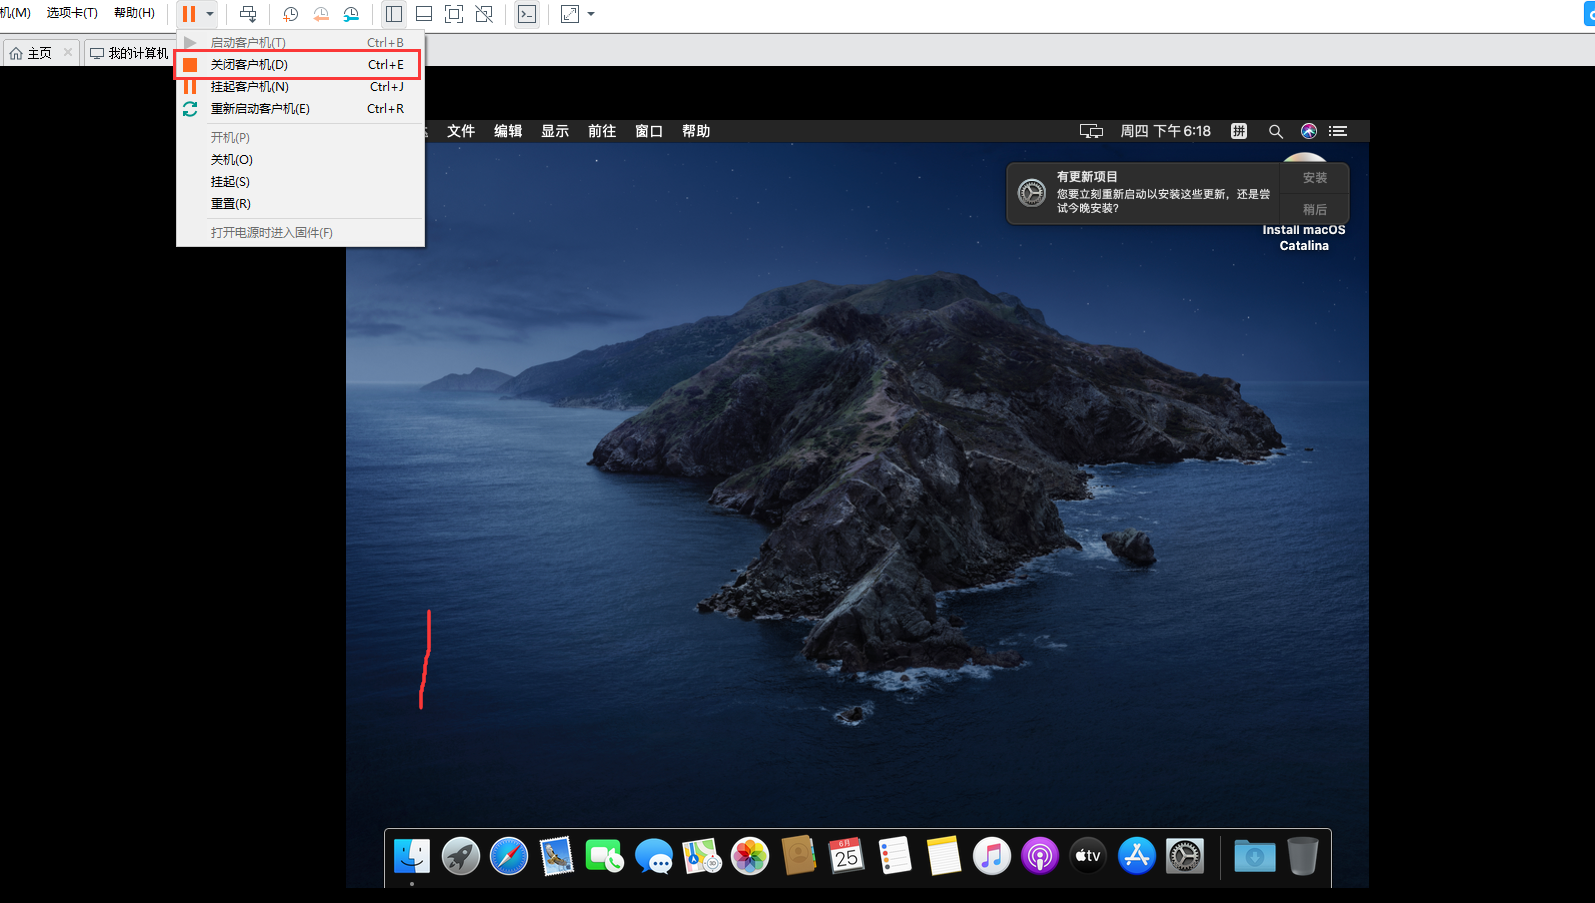Click 安装 in update notification
The height and width of the screenshot is (903, 1595).
[x=1315, y=178]
